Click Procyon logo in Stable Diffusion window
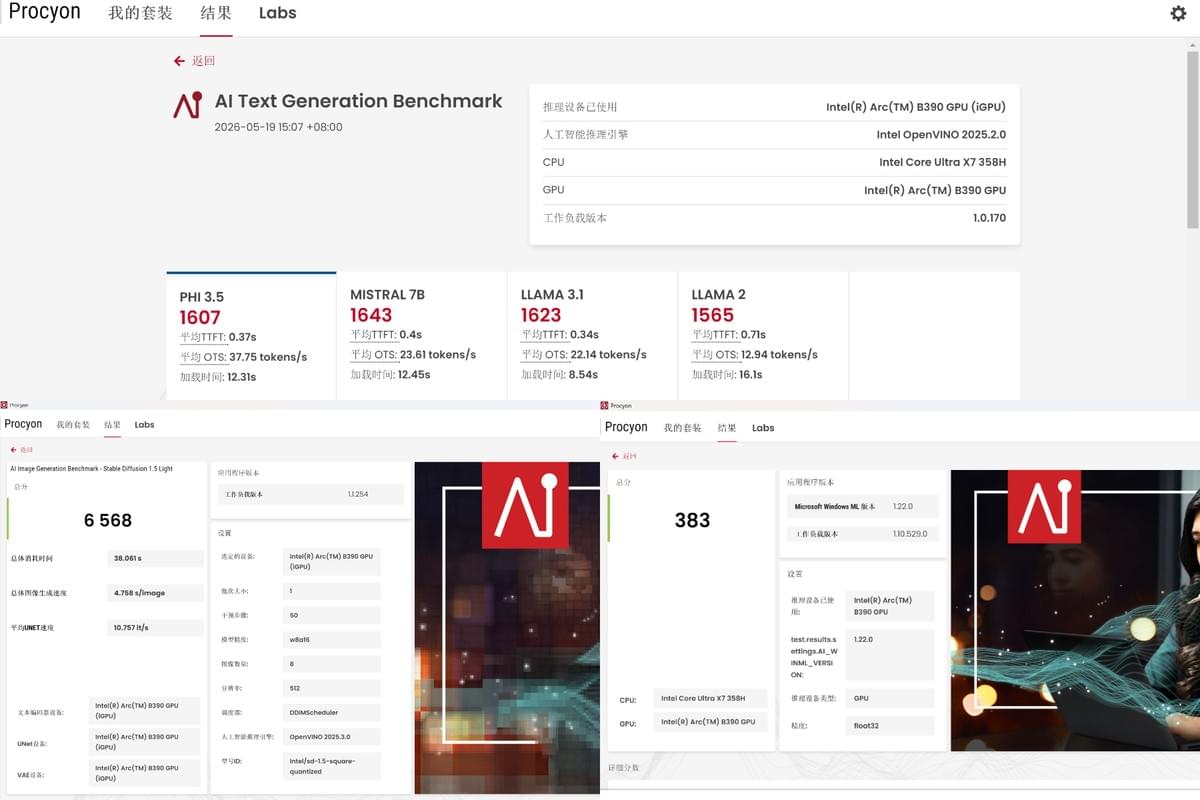The height and width of the screenshot is (800, 1200). coord(23,425)
